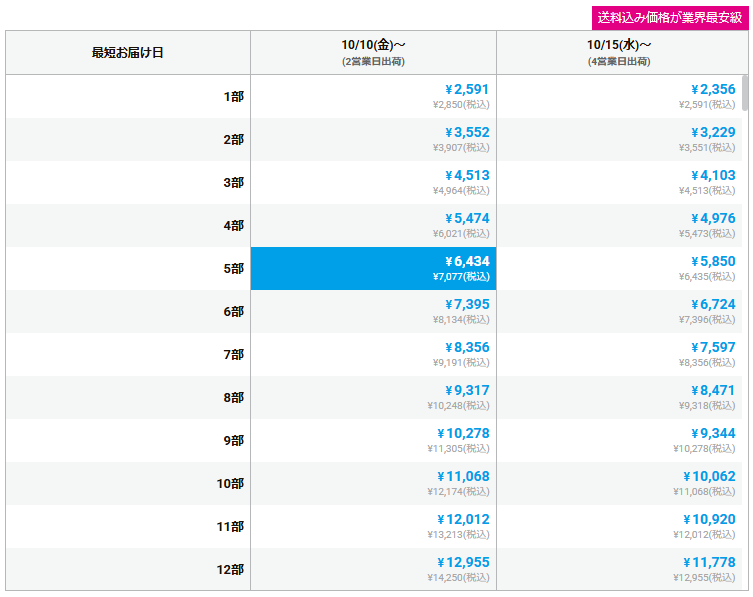Pick ¥10,920 price for 11部

pyautogui.click(x=618, y=526)
